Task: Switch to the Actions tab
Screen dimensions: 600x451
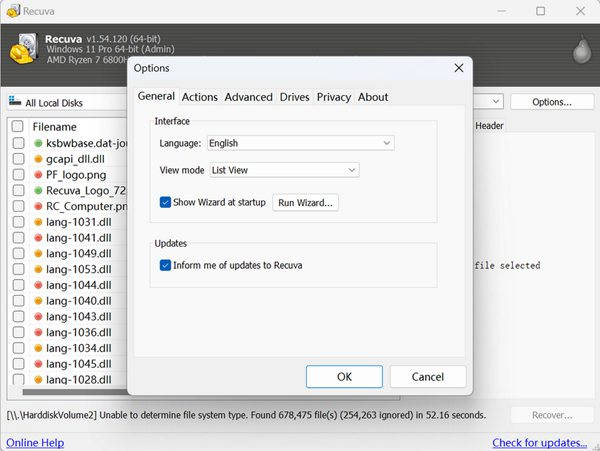Action: point(199,97)
